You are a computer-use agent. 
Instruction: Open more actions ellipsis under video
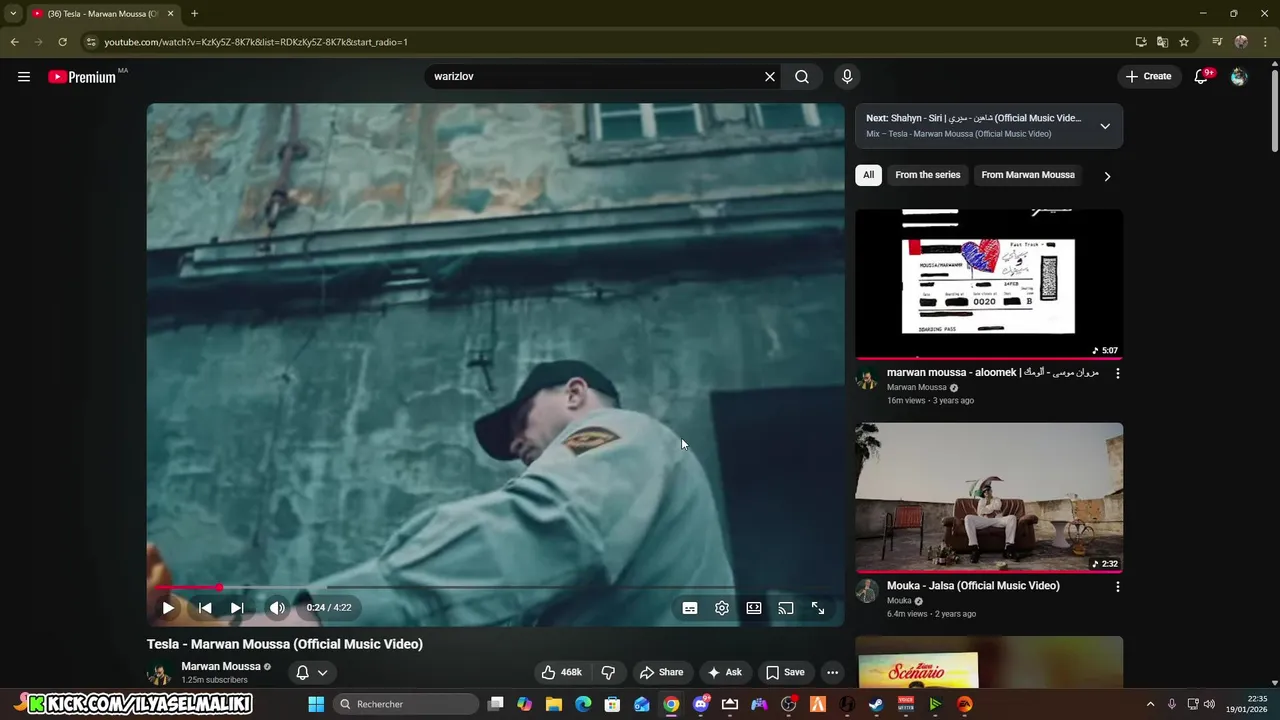click(x=832, y=672)
